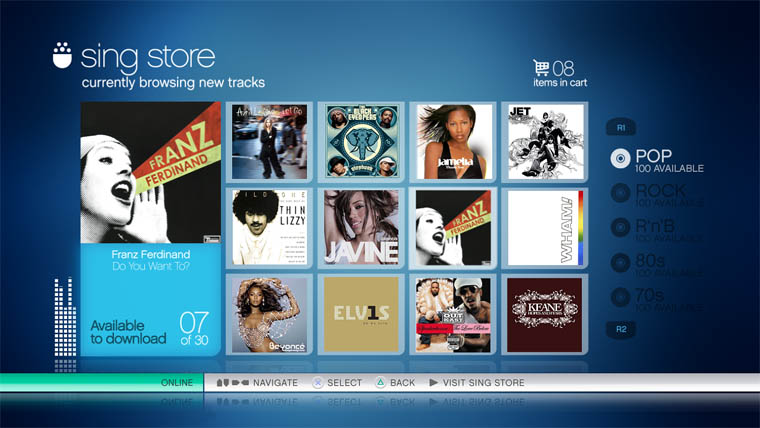Choose the 70s genre label
The width and height of the screenshot is (760, 428).
[649, 295]
